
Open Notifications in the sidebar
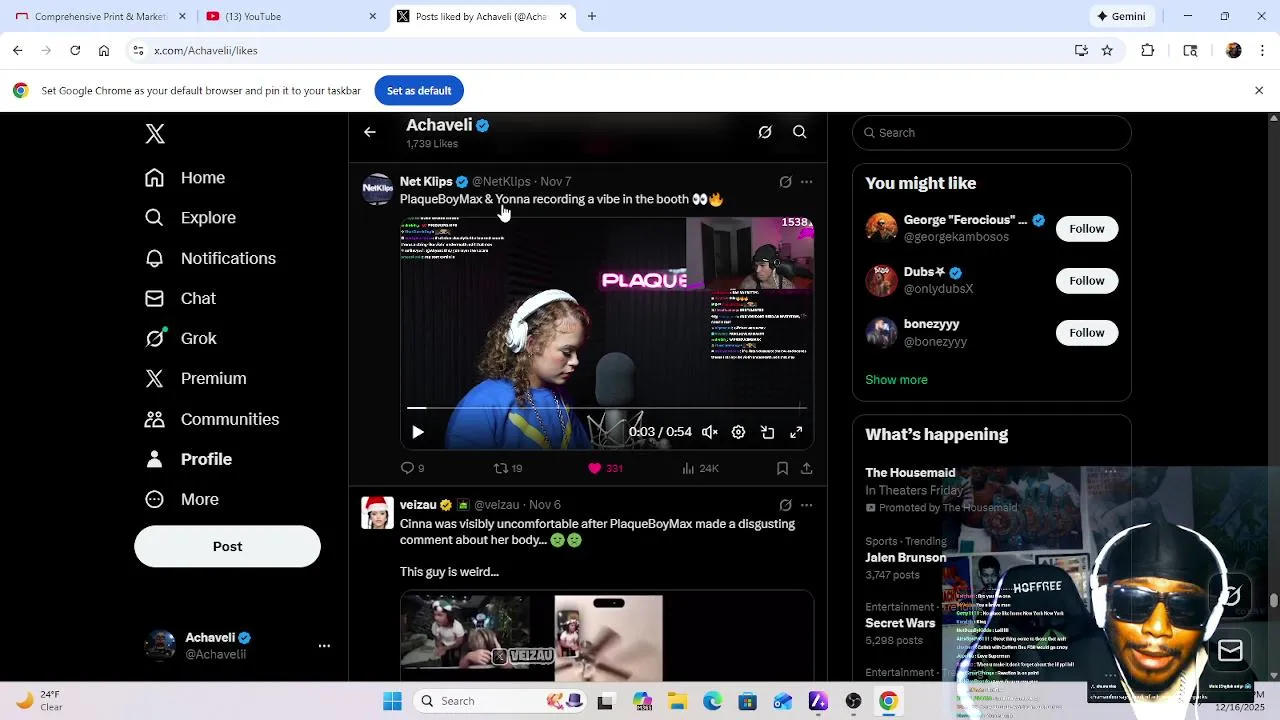pyautogui.click(x=210, y=258)
